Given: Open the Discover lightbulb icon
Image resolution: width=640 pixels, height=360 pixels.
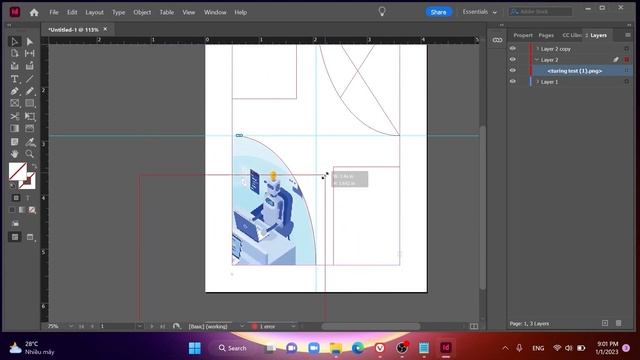Looking at the screenshot, I should point(382,11).
